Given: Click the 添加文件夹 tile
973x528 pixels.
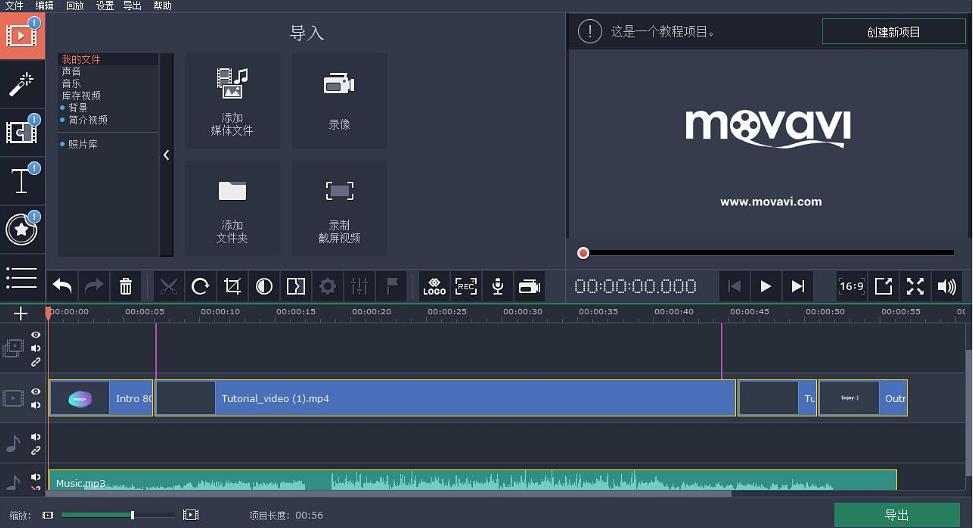Looking at the screenshot, I should point(232,208).
